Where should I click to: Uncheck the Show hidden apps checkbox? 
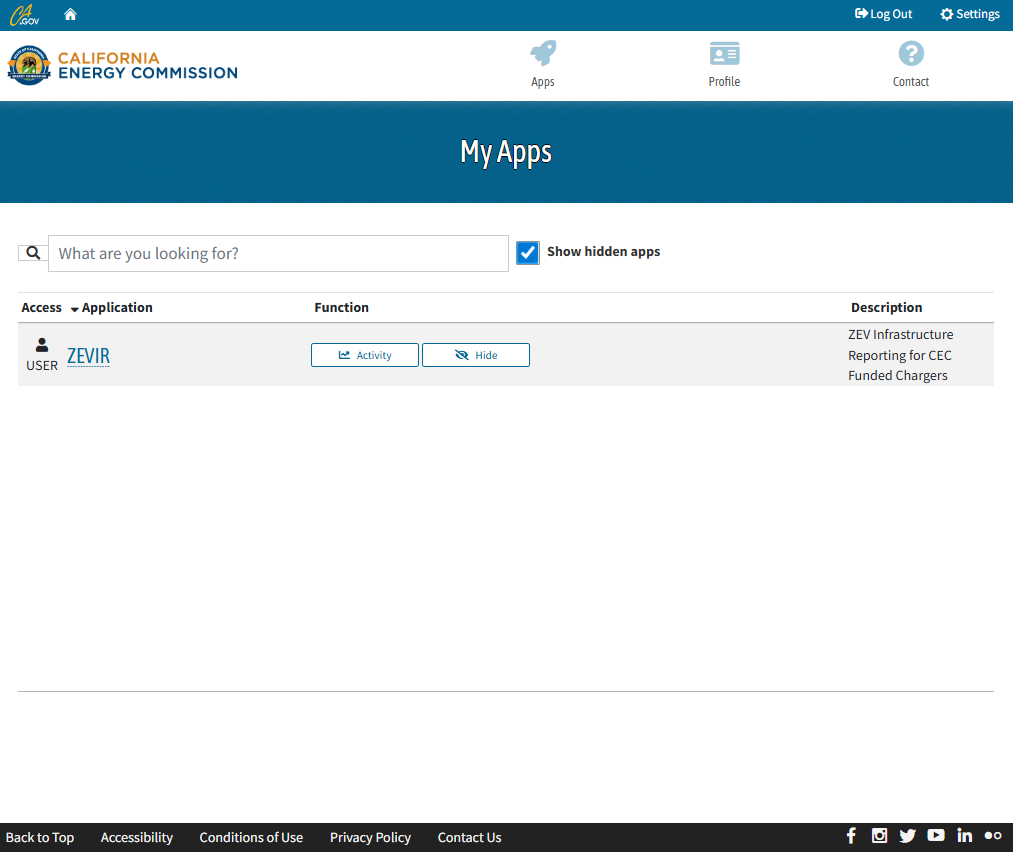pos(527,252)
